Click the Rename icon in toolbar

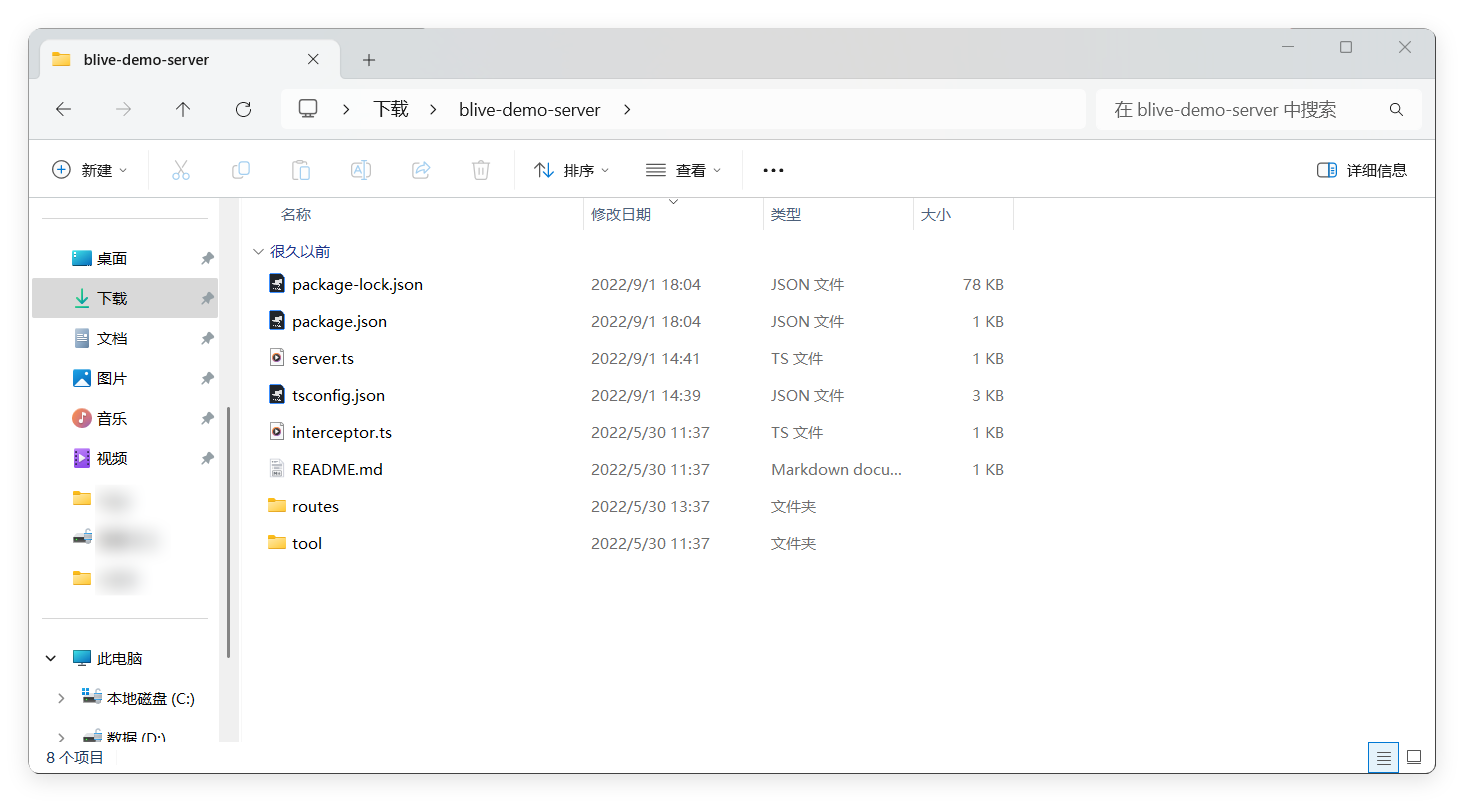click(361, 170)
